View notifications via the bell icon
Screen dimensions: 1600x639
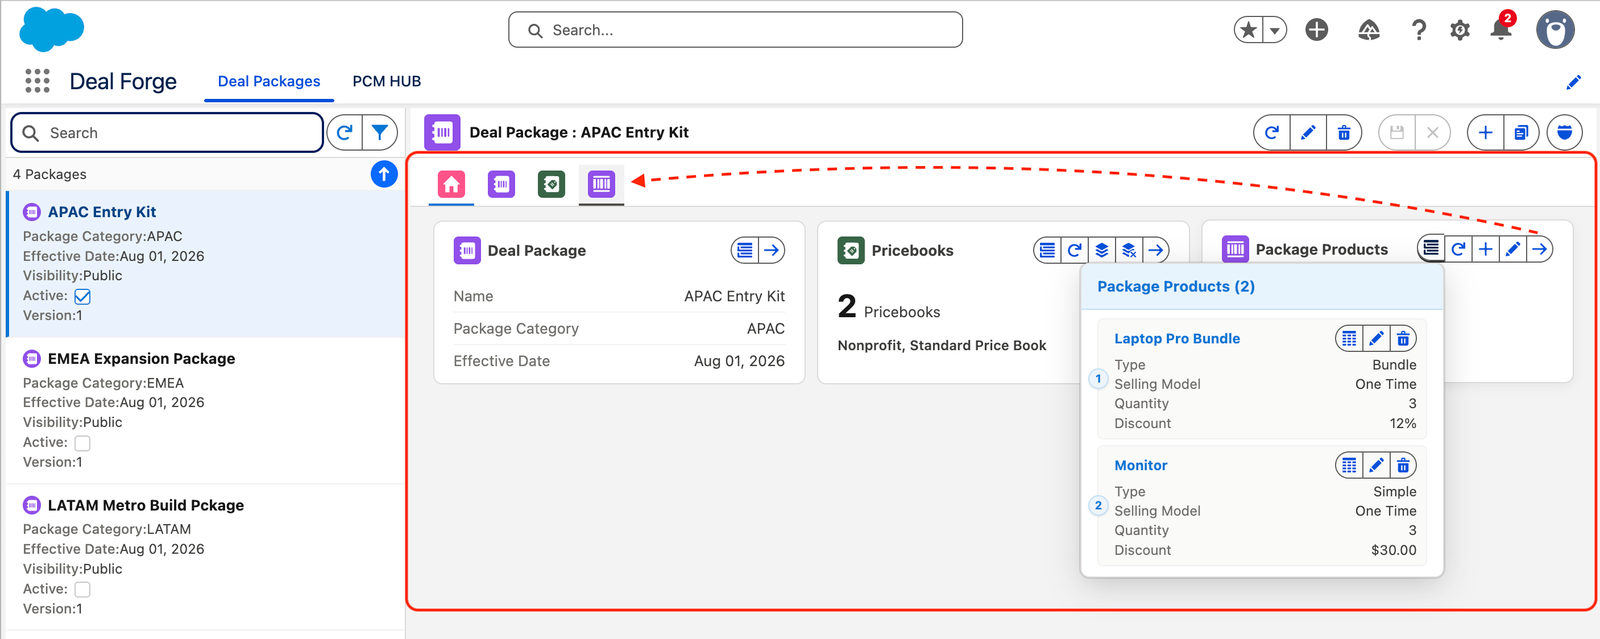[x=1501, y=28]
